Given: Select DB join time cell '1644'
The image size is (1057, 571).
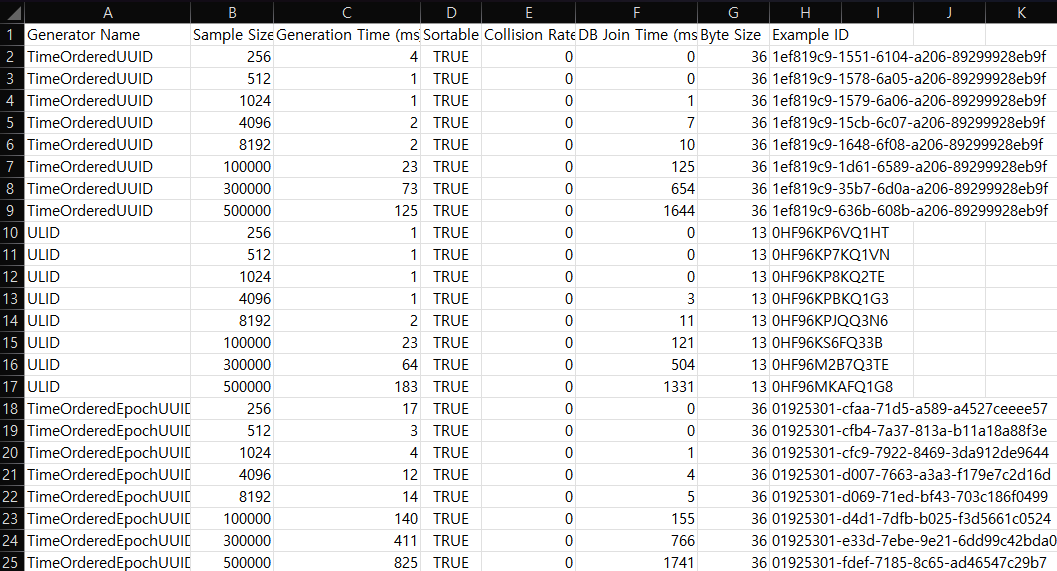Looking at the screenshot, I should click(x=636, y=210).
